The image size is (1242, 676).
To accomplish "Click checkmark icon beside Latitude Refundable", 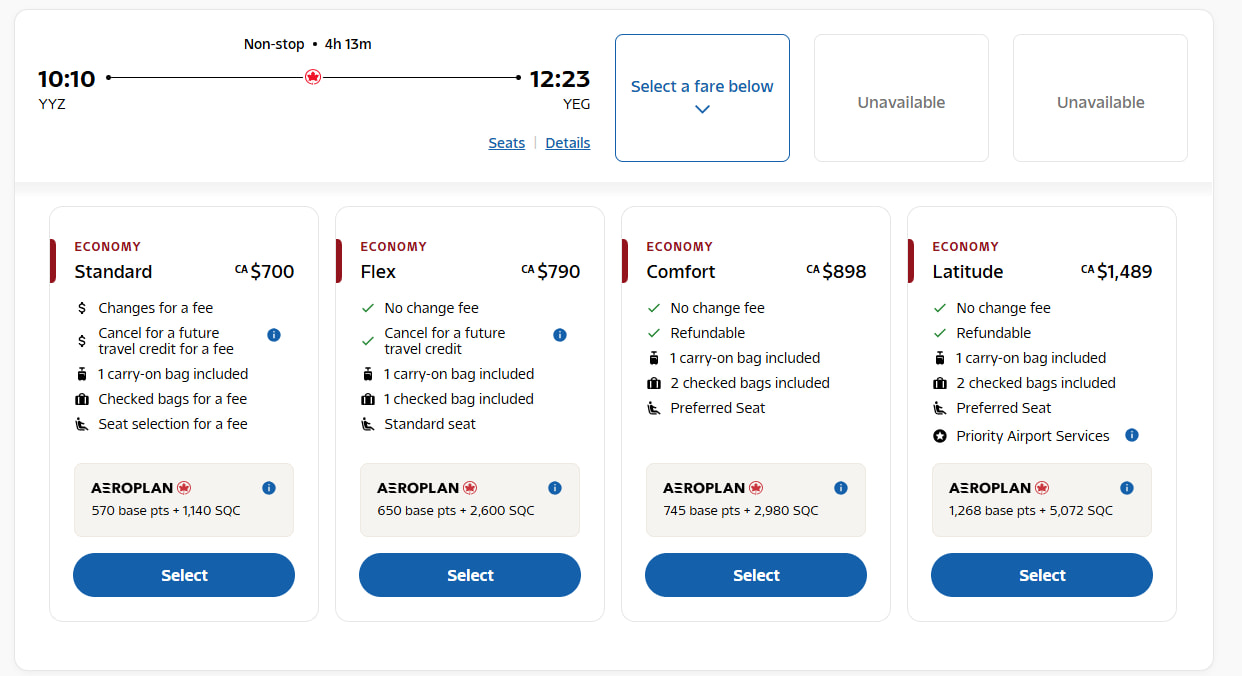I will (940, 333).
